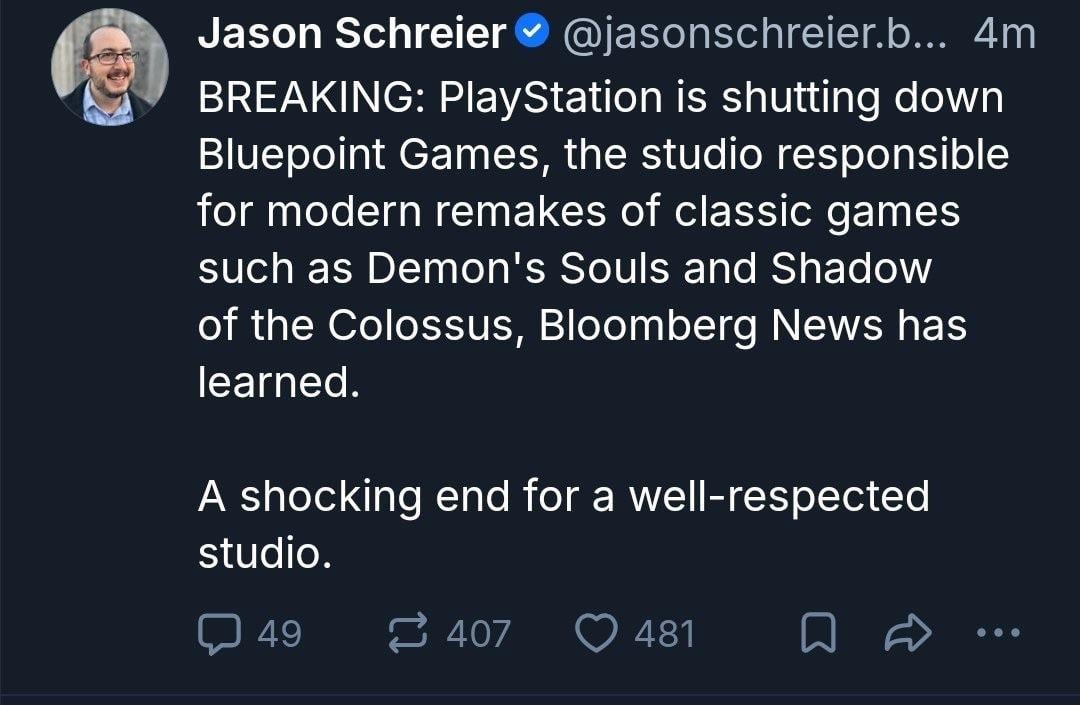This screenshot has width=1080, height=705.
Task: Like the post with the heart icon
Action: tap(598, 633)
